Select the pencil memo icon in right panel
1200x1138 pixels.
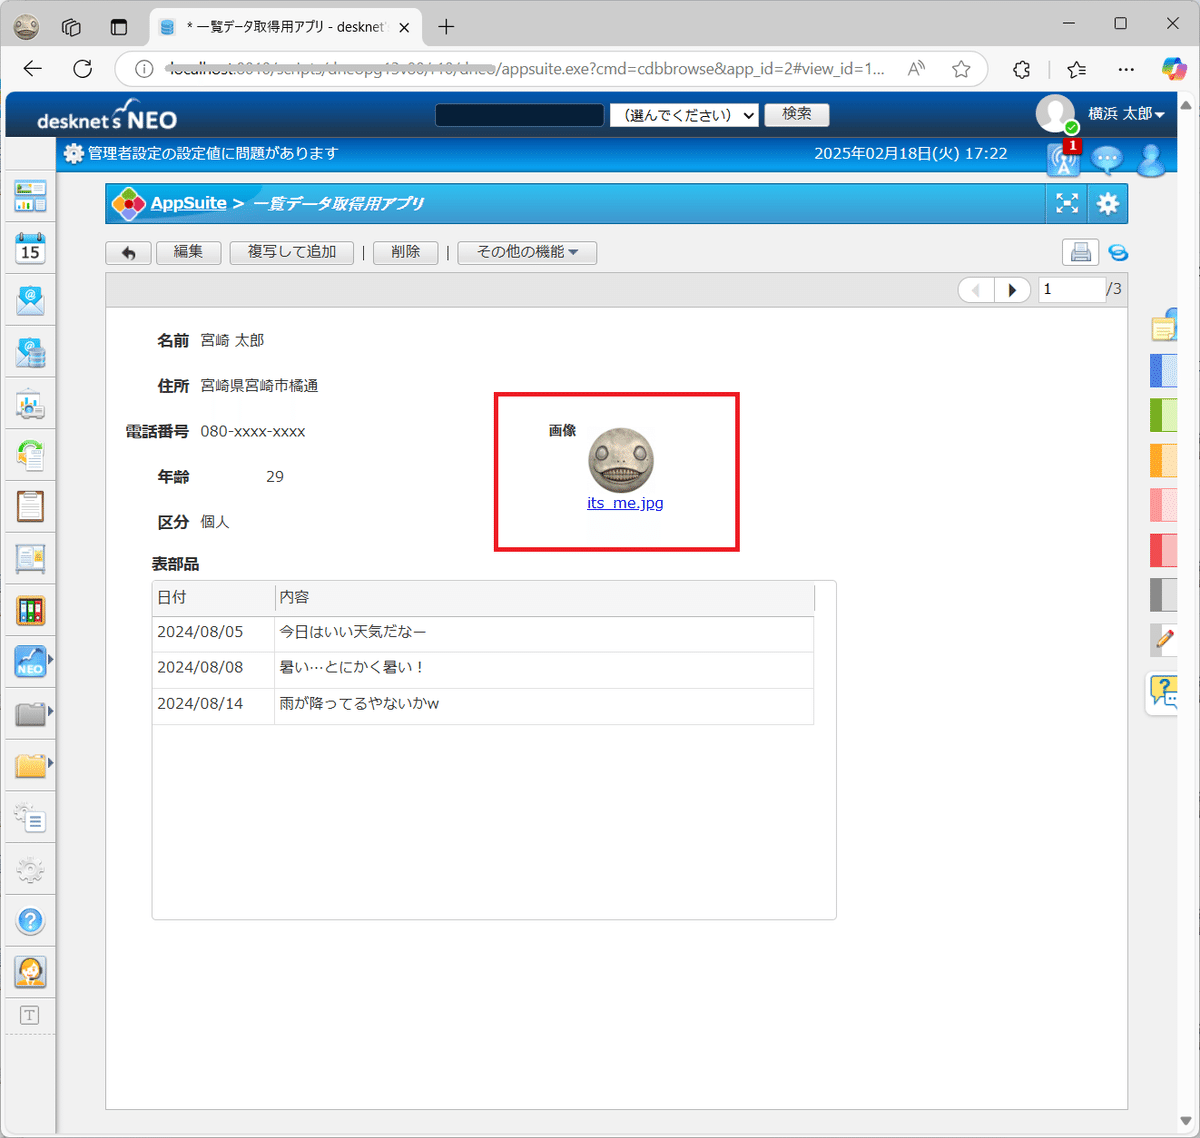1163,640
